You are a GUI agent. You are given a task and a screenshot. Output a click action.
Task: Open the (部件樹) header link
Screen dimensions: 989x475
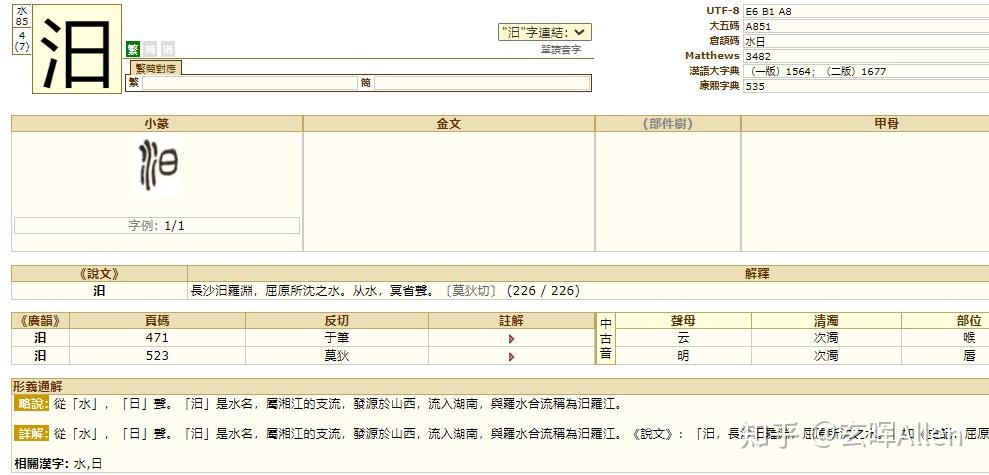pos(667,124)
